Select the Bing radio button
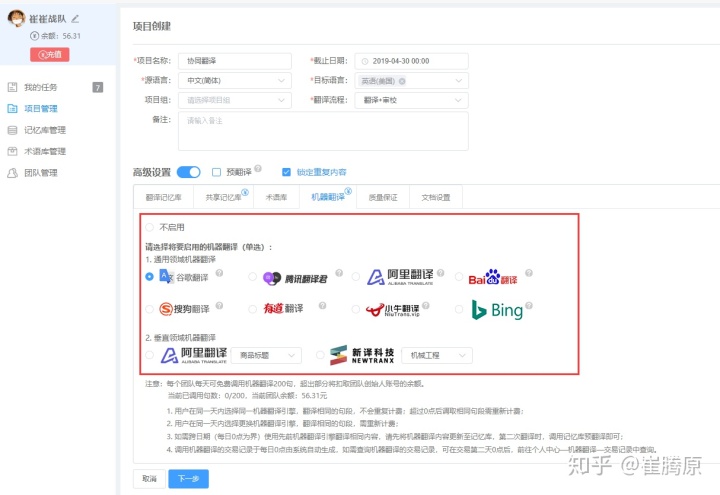 [x=459, y=309]
